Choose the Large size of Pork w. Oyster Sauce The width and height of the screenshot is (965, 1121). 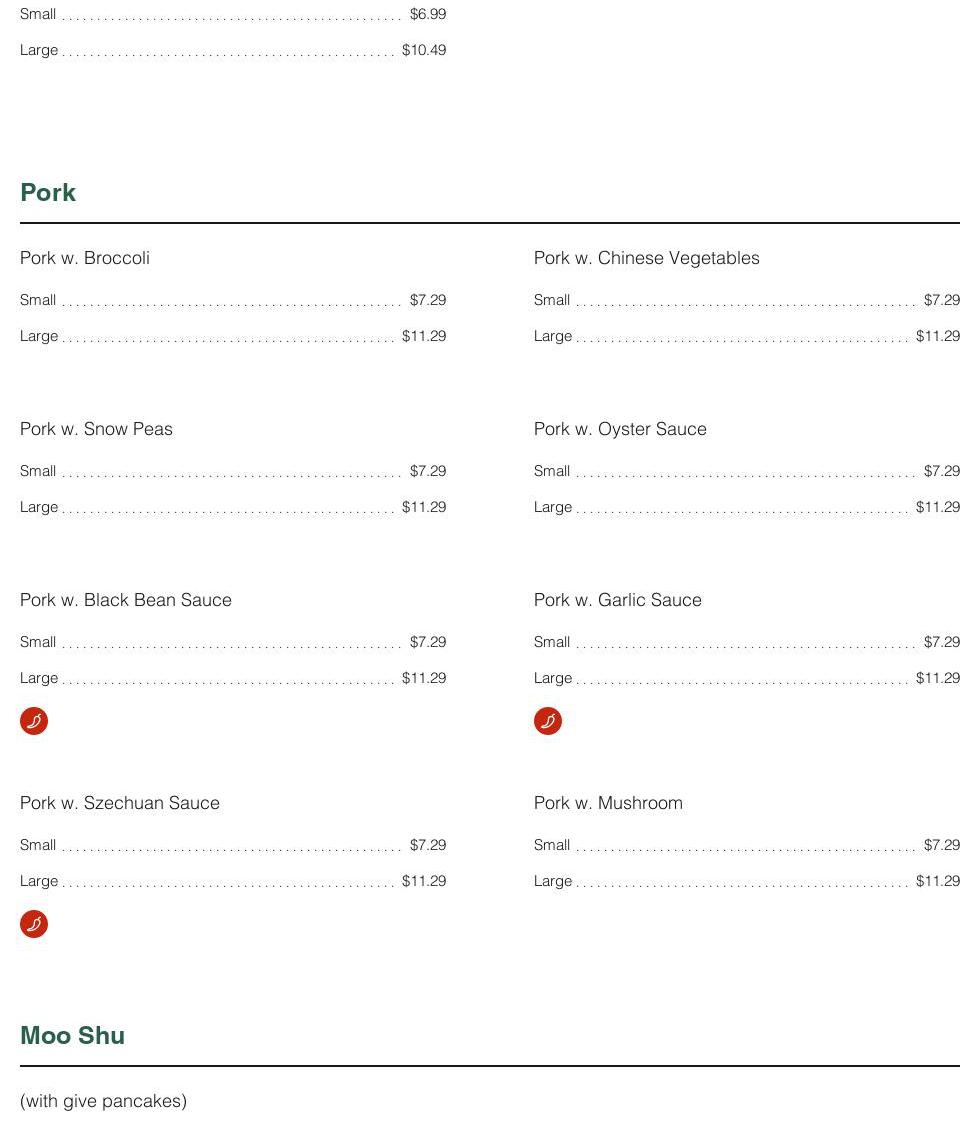tap(553, 507)
